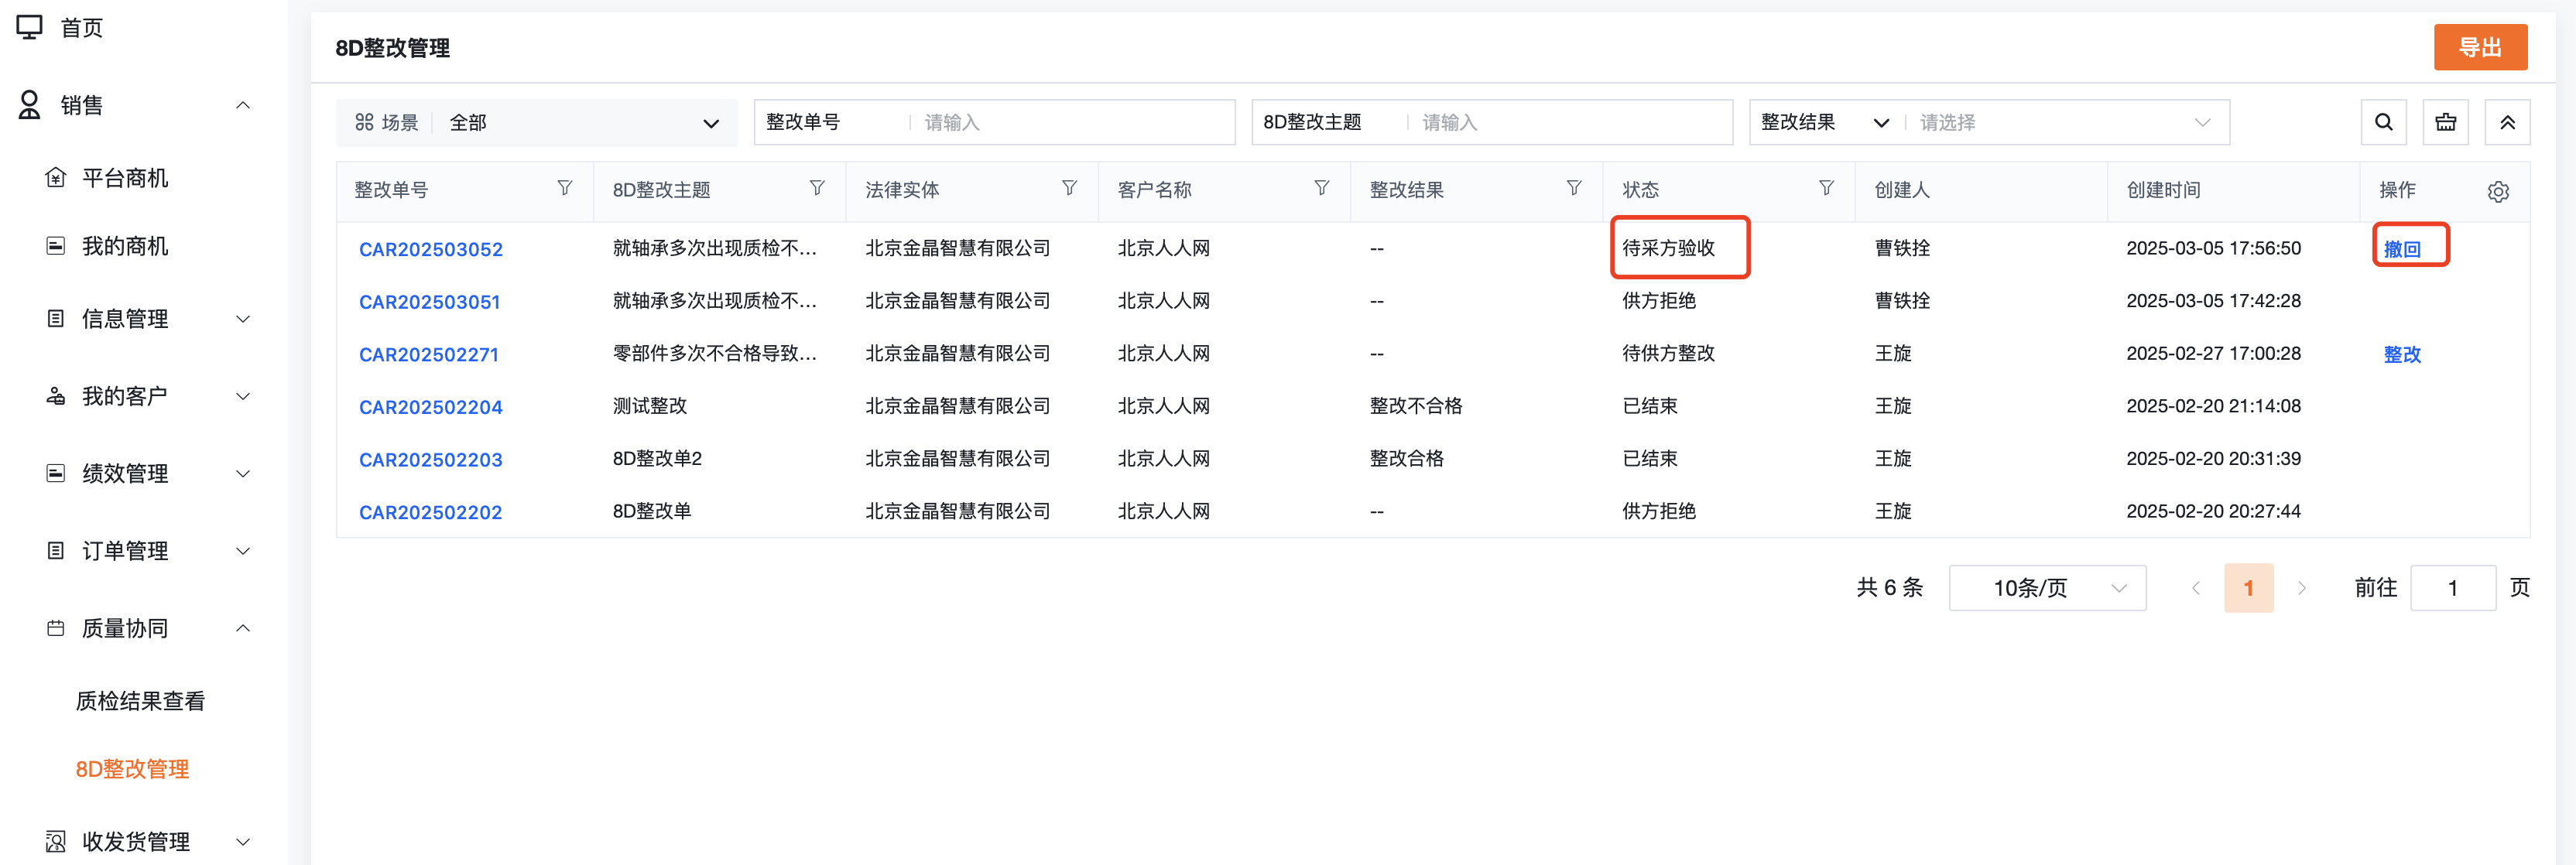The height and width of the screenshot is (865, 2576).
Task: Filter the 整改单号 column
Action: (x=564, y=188)
